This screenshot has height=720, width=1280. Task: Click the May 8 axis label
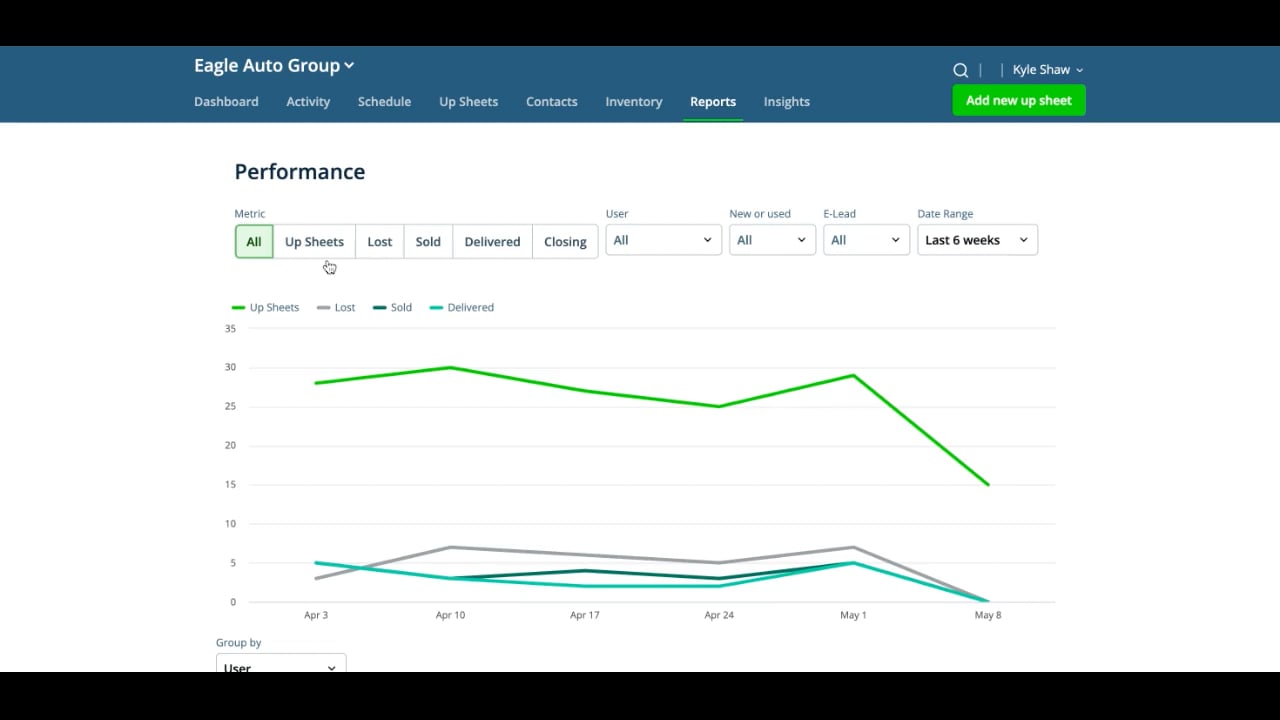[988, 615]
